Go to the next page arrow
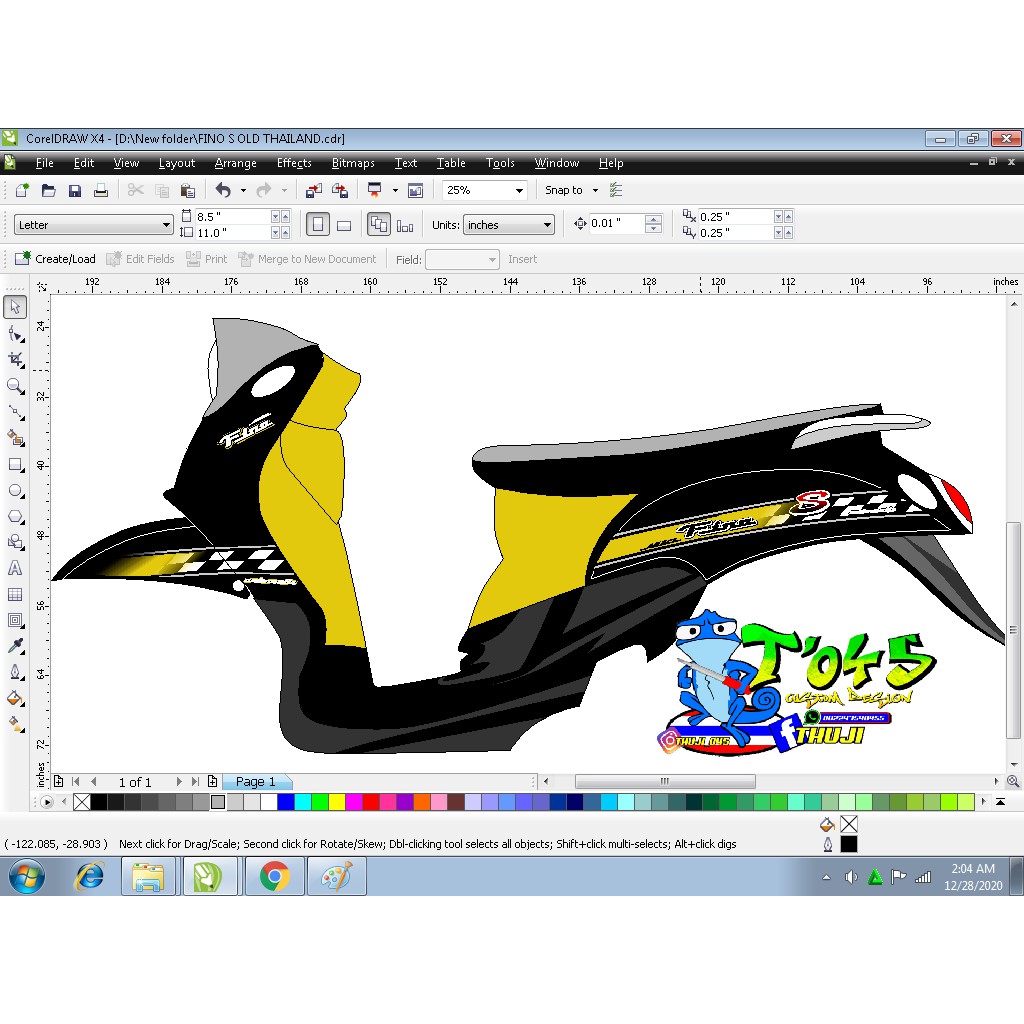Viewport: 1024px width, 1024px height. (x=178, y=781)
